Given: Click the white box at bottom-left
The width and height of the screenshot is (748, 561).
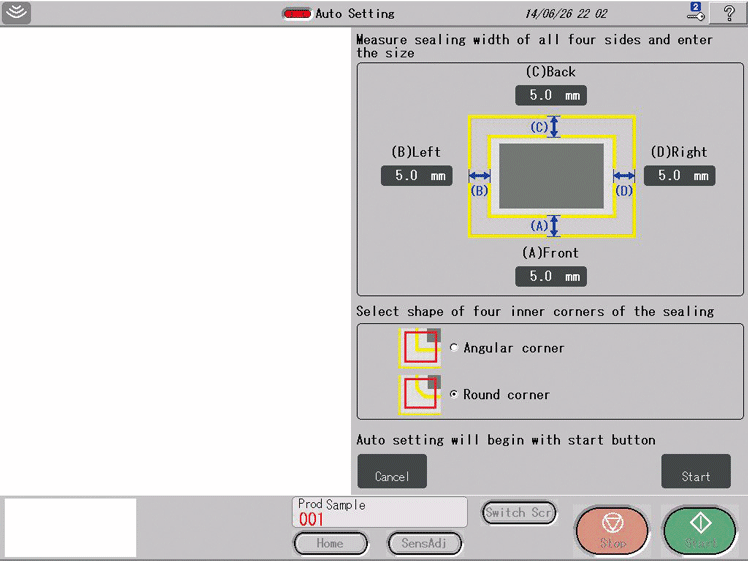Looking at the screenshot, I should coord(71,527).
